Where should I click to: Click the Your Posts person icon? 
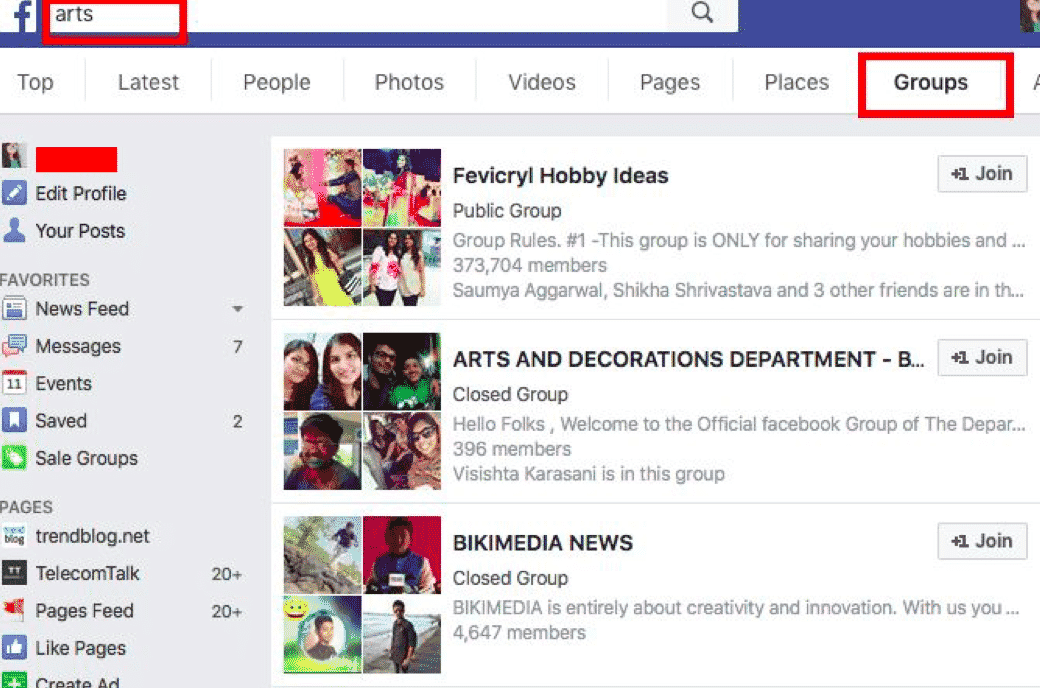click(x=14, y=230)
